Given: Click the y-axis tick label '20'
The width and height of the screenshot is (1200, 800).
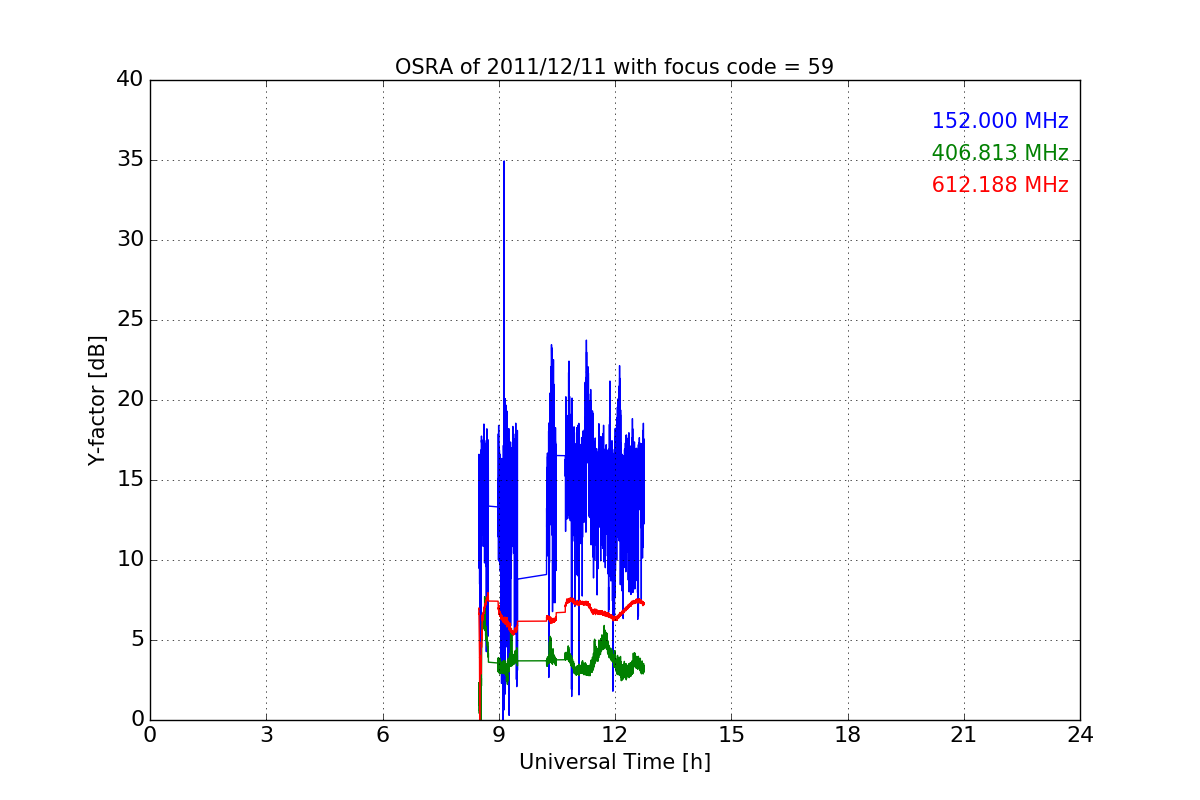Looking at the screenshot, I should click(x=130, y=400).
